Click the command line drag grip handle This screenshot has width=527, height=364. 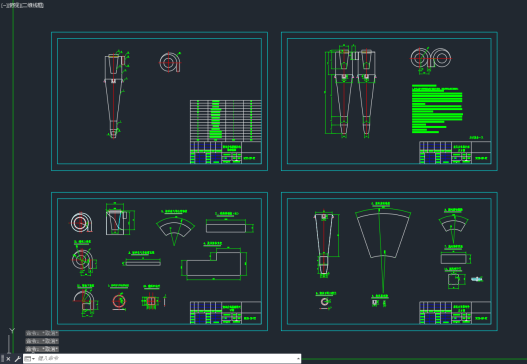[x=2, y=359]
